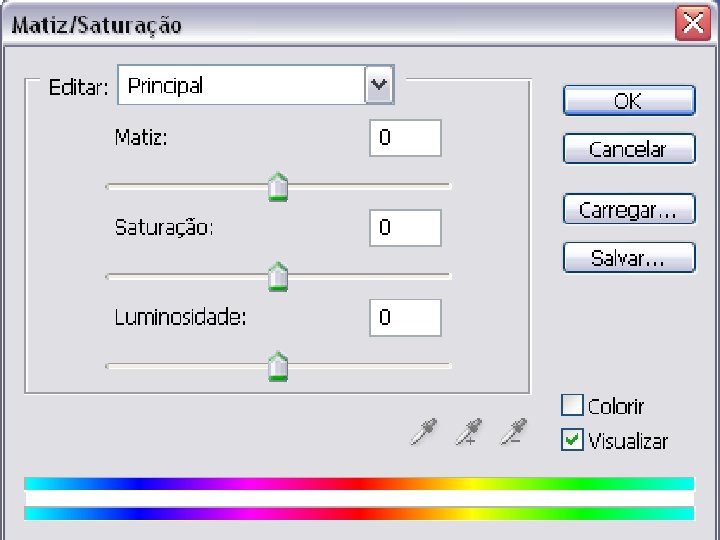This screenshot has height=540, width=720.
Task: Focus the Luminosidade value input field
Action: [x=405, y=318]
